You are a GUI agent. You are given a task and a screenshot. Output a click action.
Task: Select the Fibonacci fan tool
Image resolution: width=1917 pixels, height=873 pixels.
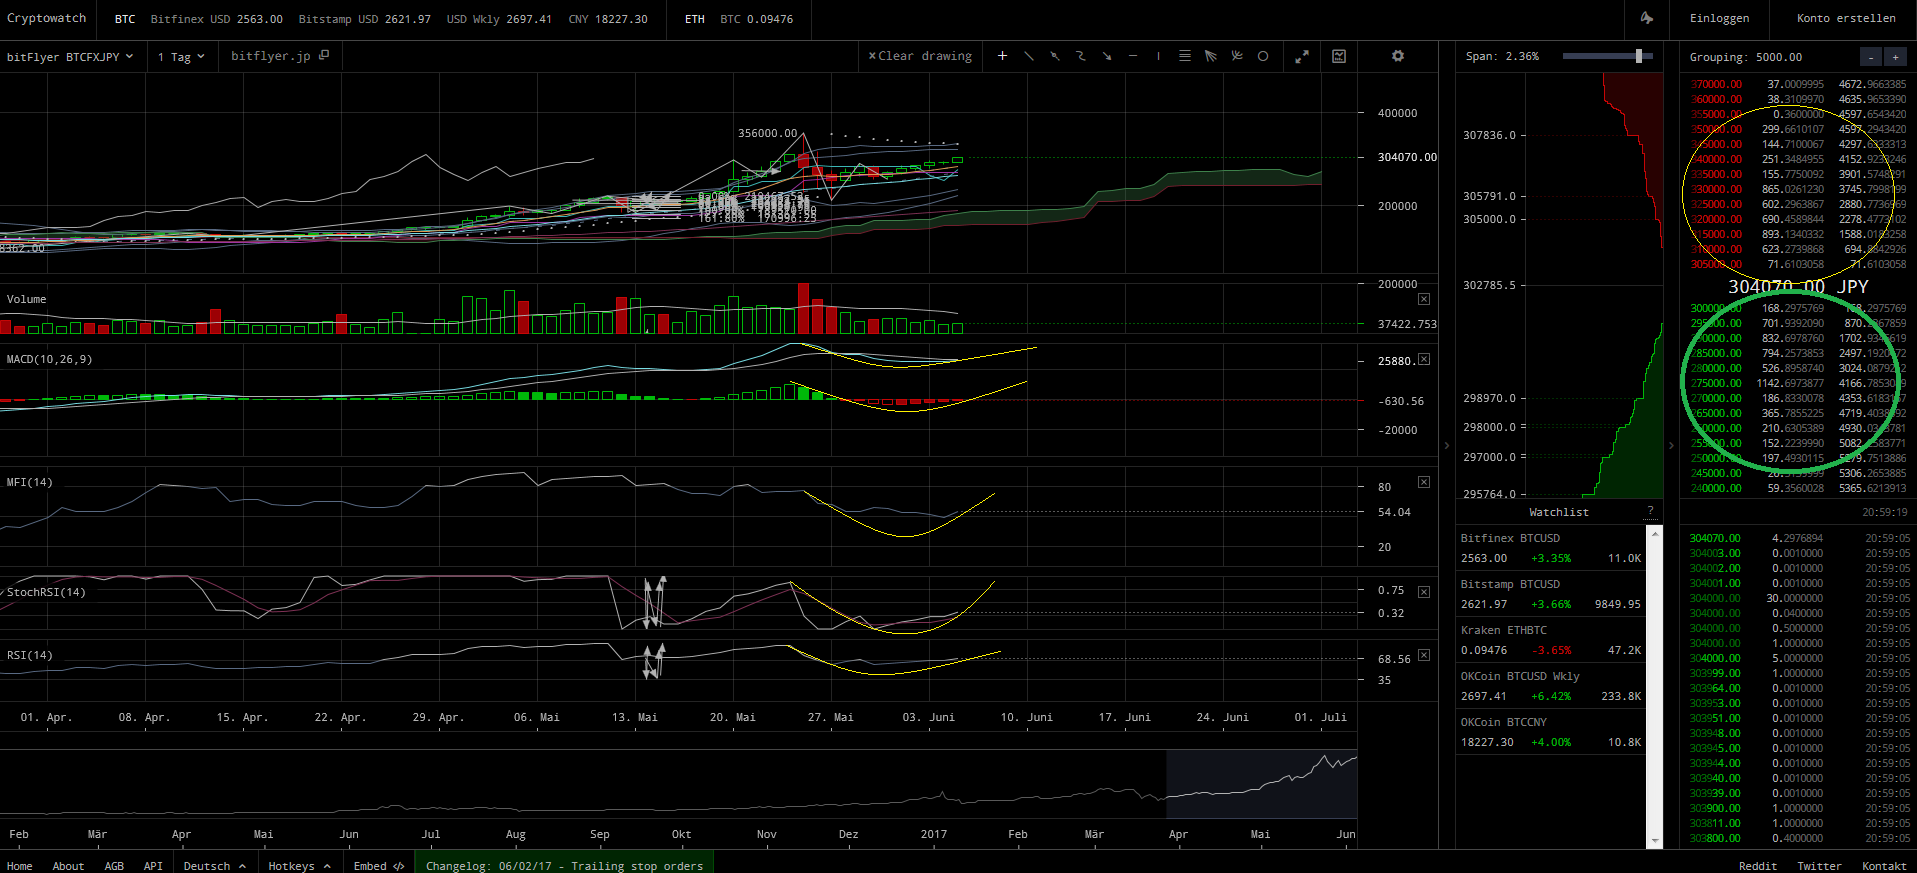coord(1211,56)
